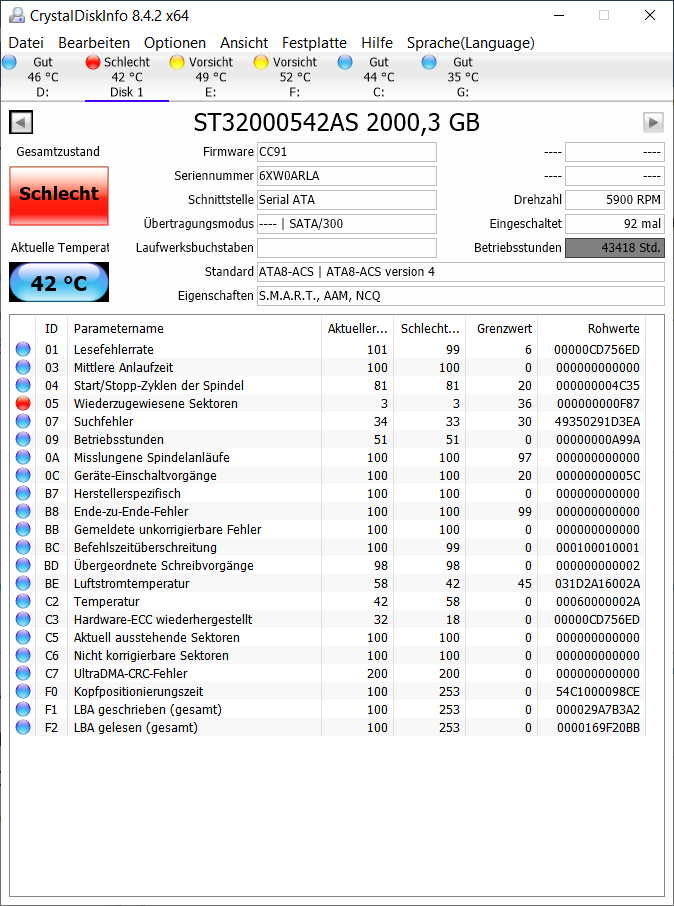Click the Eigenschaften field S.M.A.R.T., AAM, NCQ
Image resolution: width=674 pixels, height=906 pixels.
(461, 296)
